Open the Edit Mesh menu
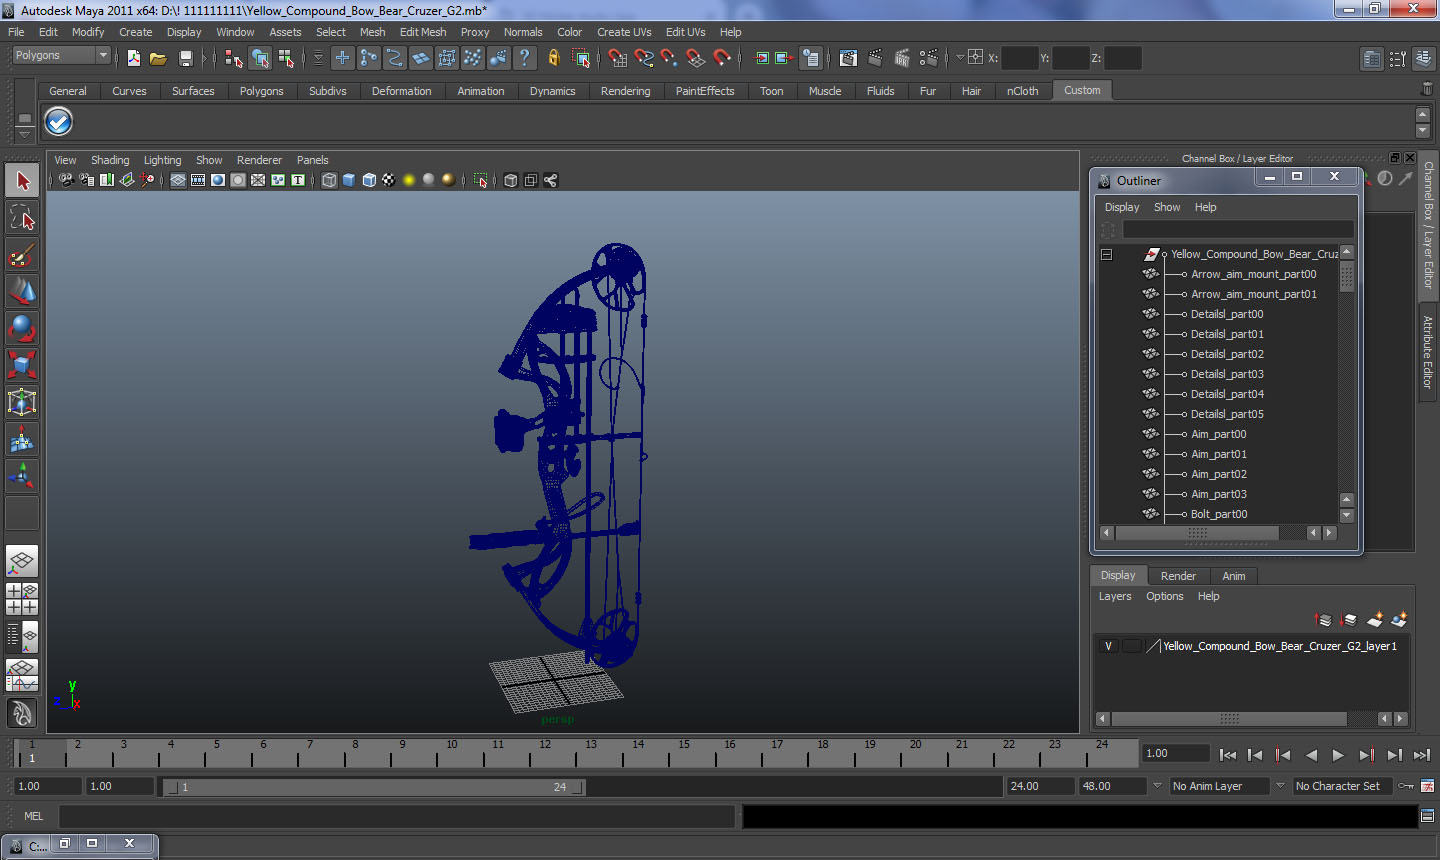The width and height of the screenshot is (1440, 860). click(423, 32)
